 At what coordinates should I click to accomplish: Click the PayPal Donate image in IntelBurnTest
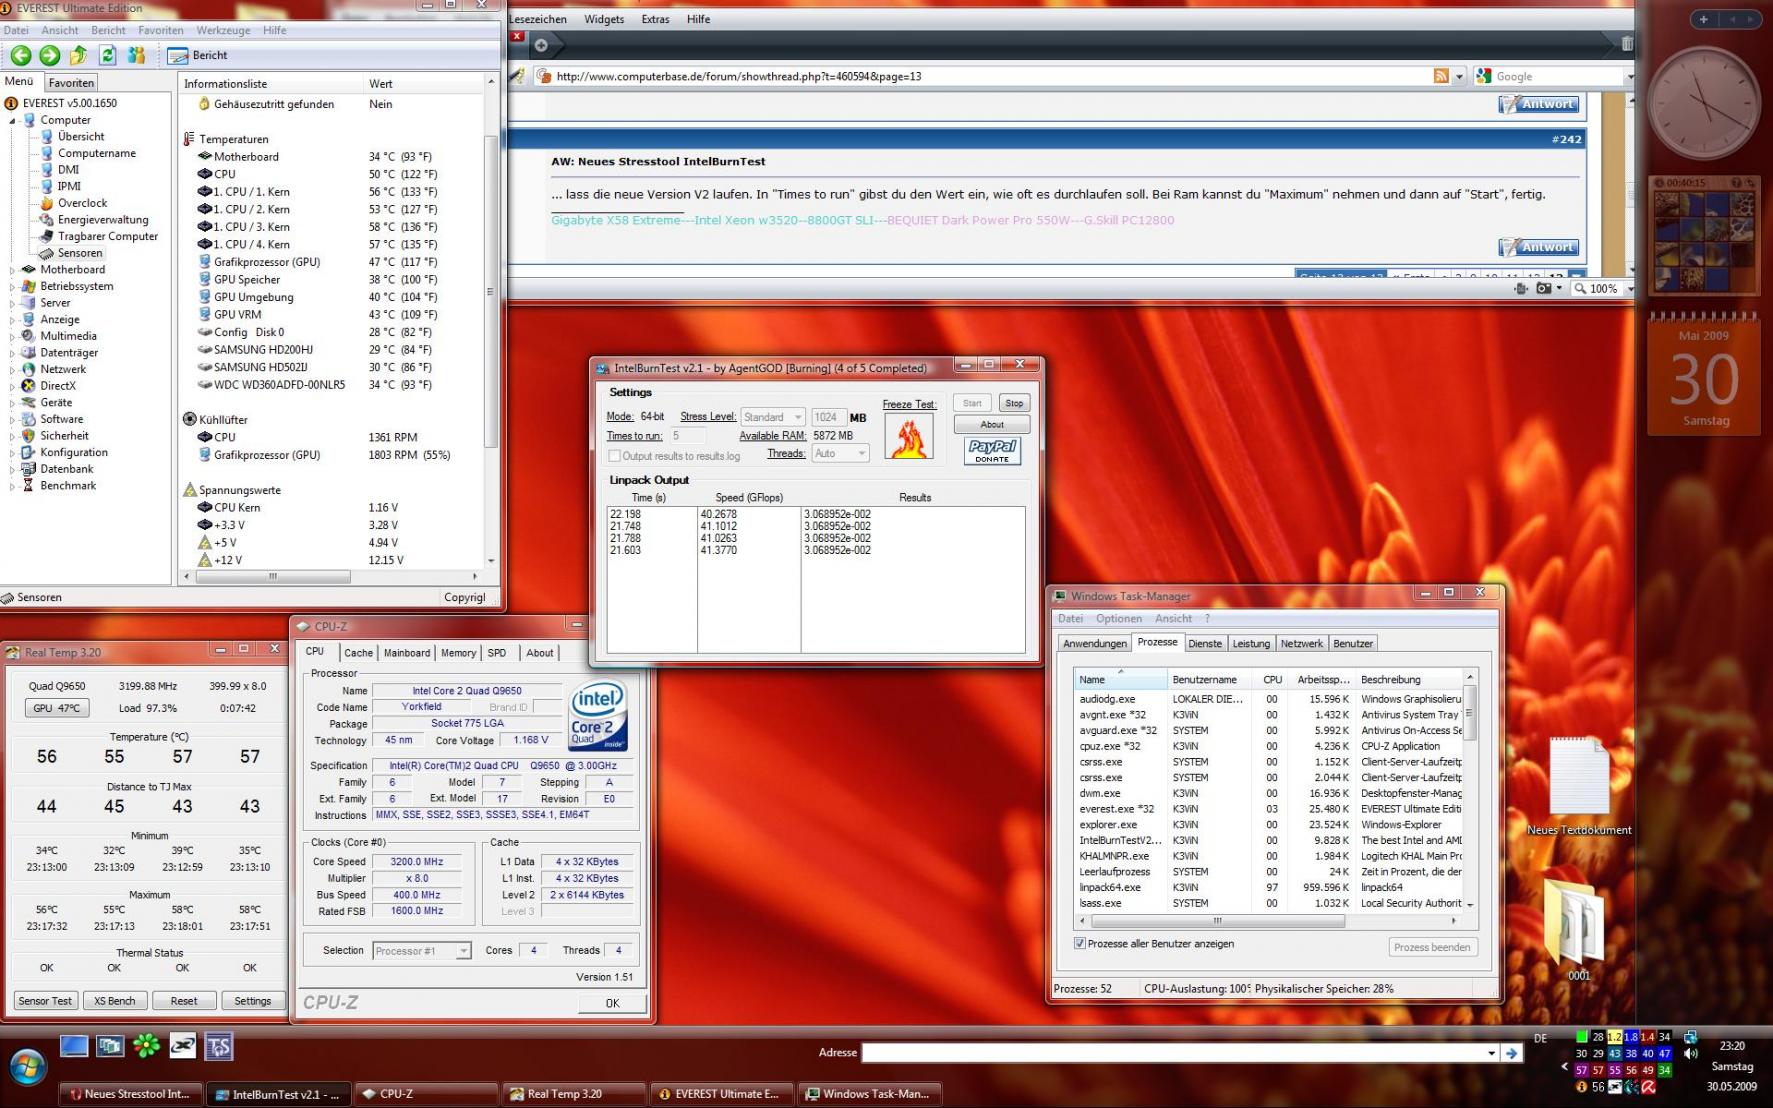[x=992, y=451]
